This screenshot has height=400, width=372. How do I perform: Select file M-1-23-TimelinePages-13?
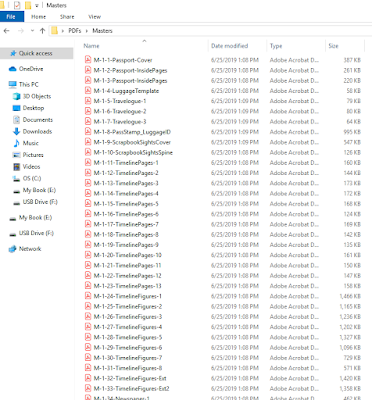point(128,286)
